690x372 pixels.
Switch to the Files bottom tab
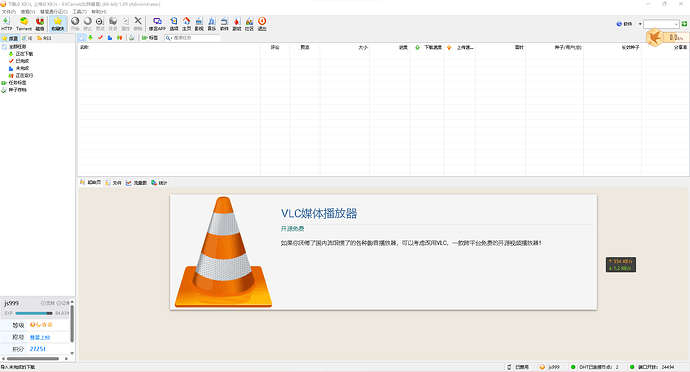114,182
